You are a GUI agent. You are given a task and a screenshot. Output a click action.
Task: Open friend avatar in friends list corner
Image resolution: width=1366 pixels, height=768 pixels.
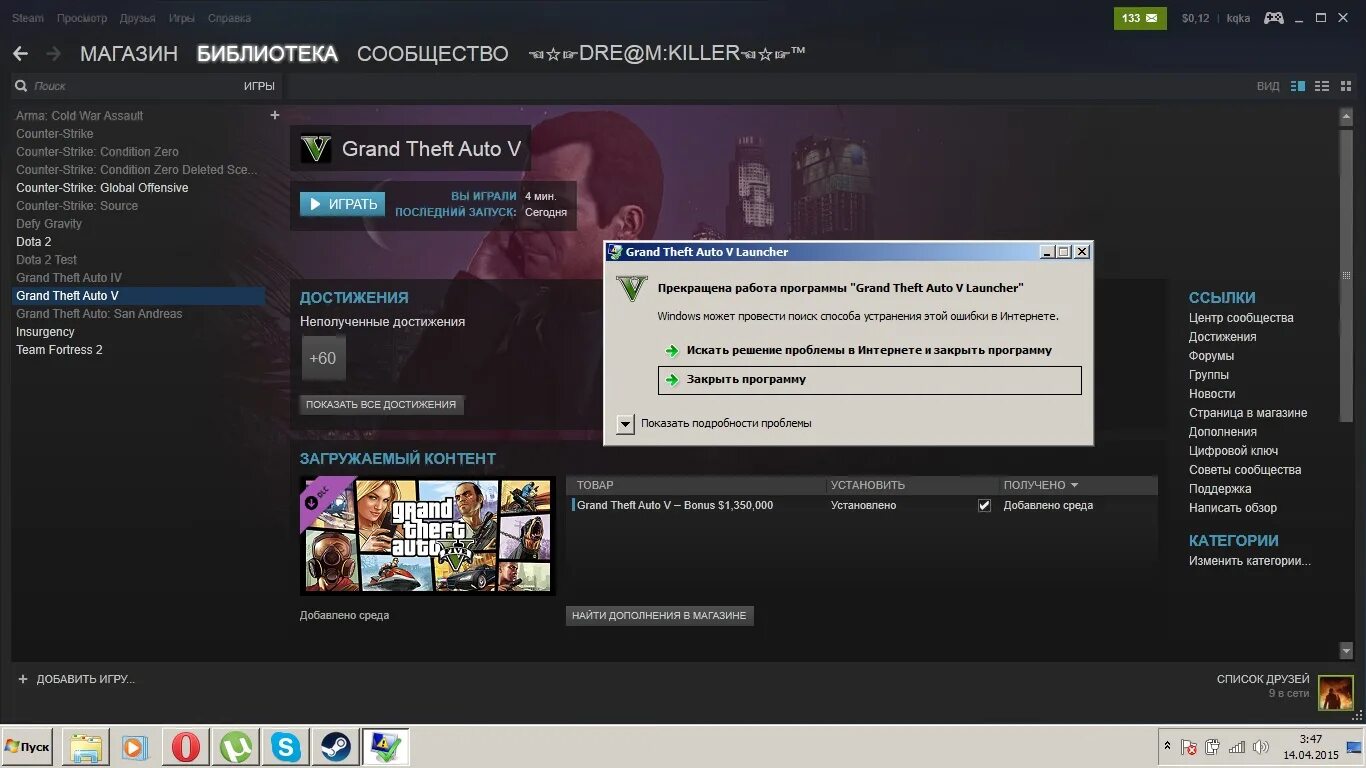(1336, 693)
